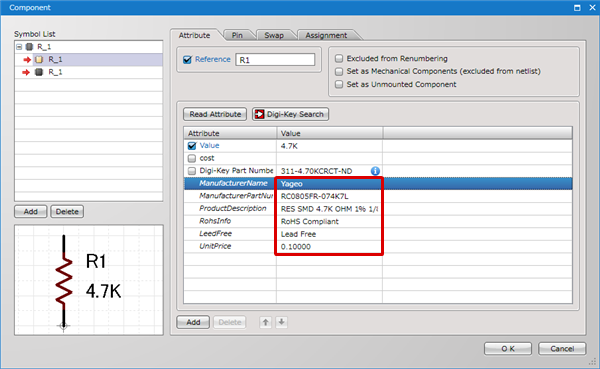Image resolution: width=600 pixels, height=369 pixels.
Task: Select the 4.7K value cell
Action: coord(329,146)
